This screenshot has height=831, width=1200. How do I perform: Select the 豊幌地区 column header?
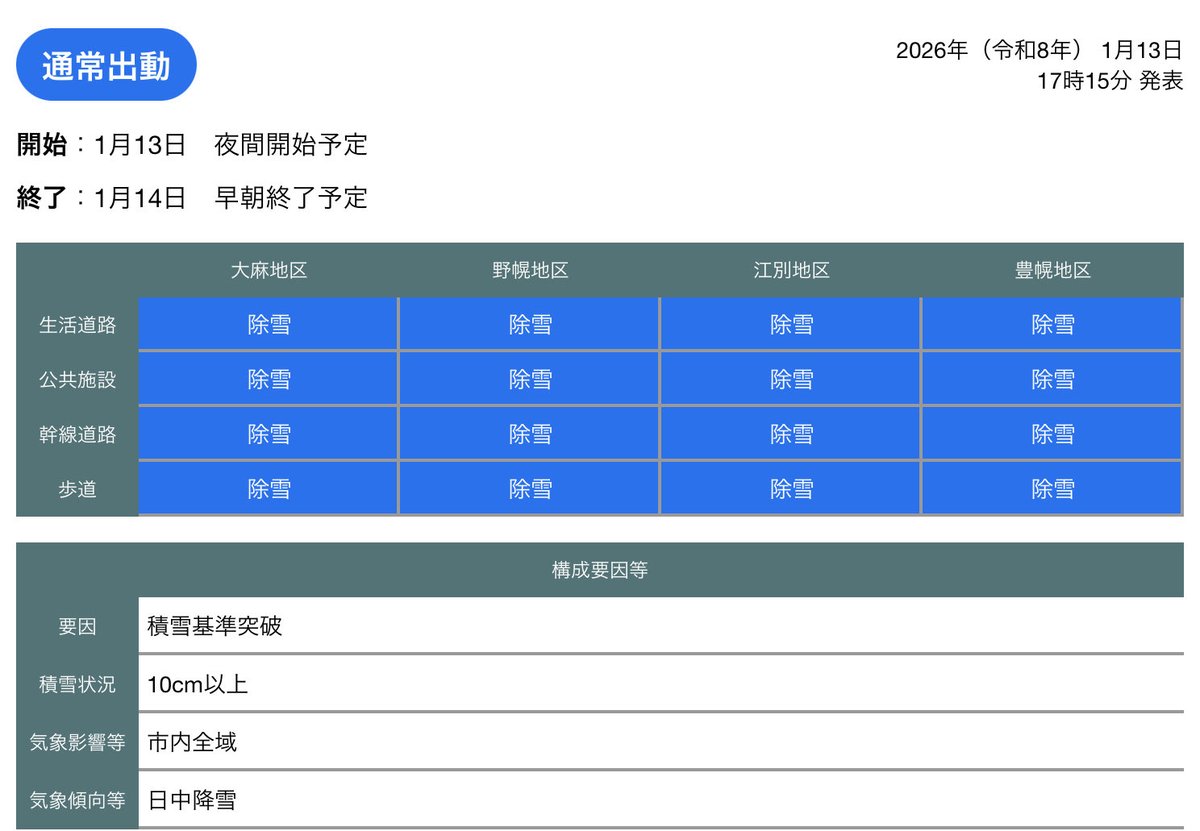pyautogui.click(x=1052, y=270)
